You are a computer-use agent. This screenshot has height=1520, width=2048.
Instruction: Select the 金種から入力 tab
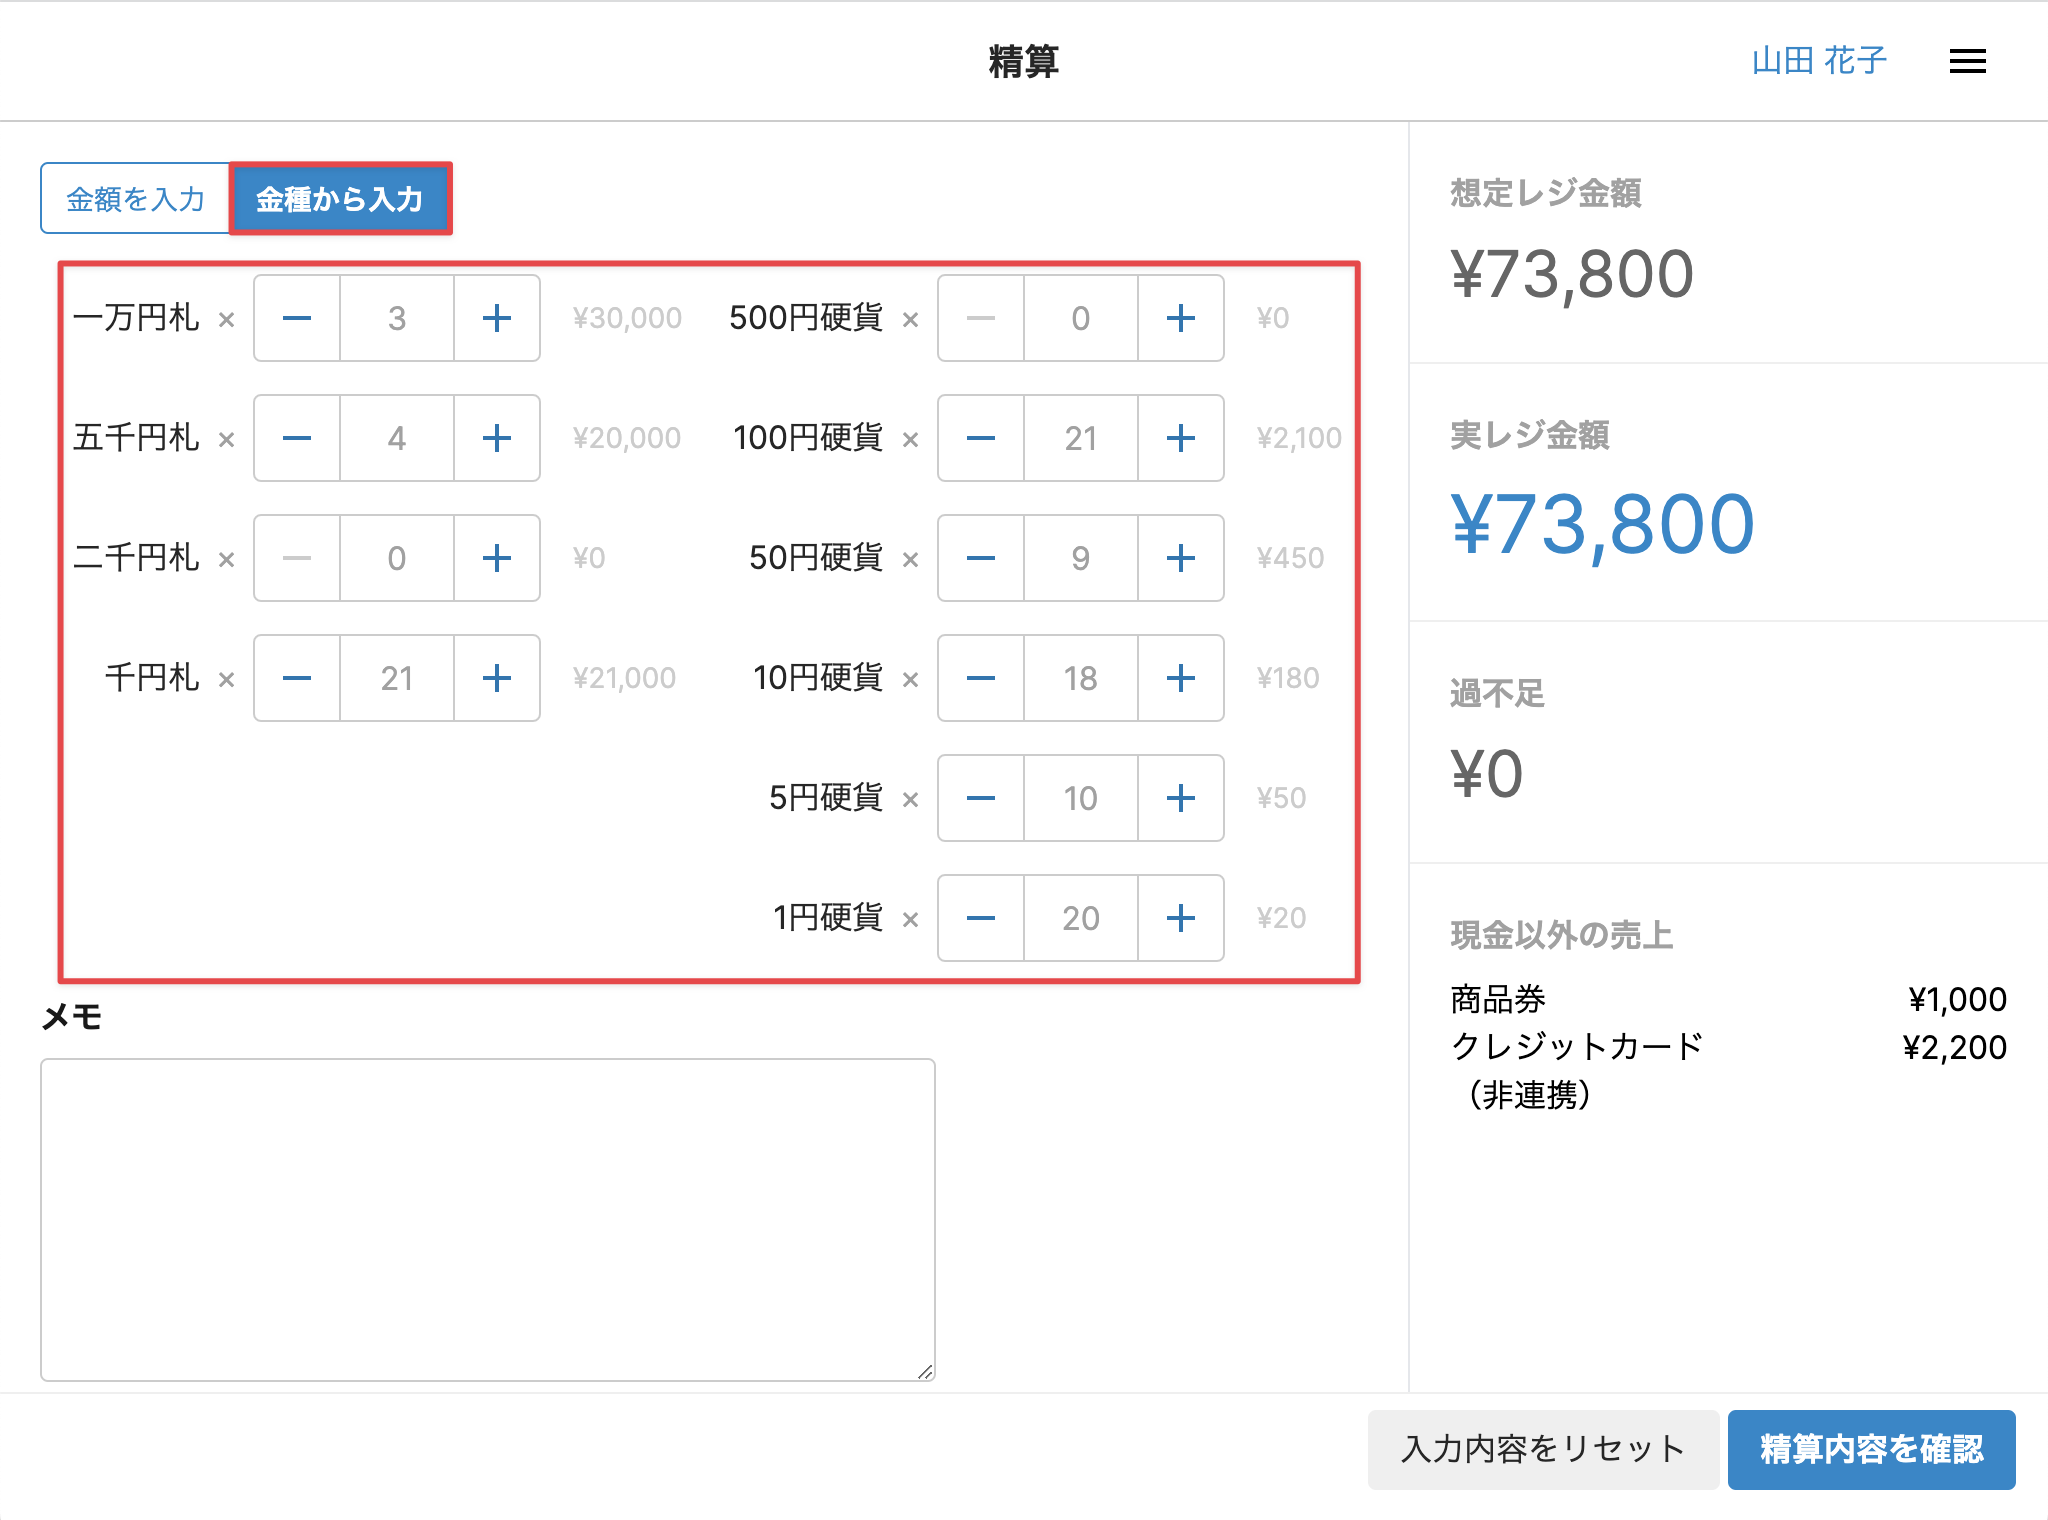[340, 199]
